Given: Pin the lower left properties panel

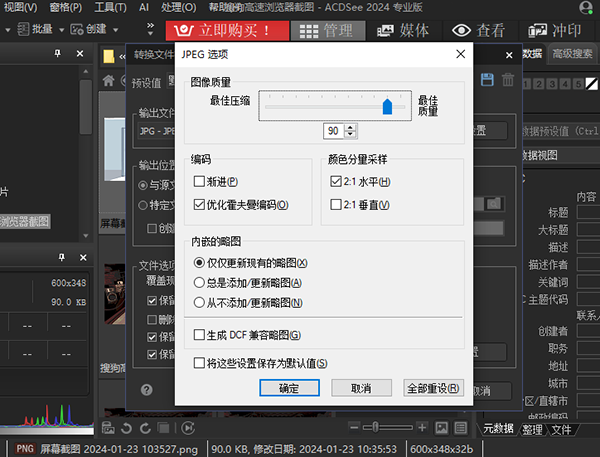Looking at the screenshot, I should pyautogui.click(x=62, y=257).
